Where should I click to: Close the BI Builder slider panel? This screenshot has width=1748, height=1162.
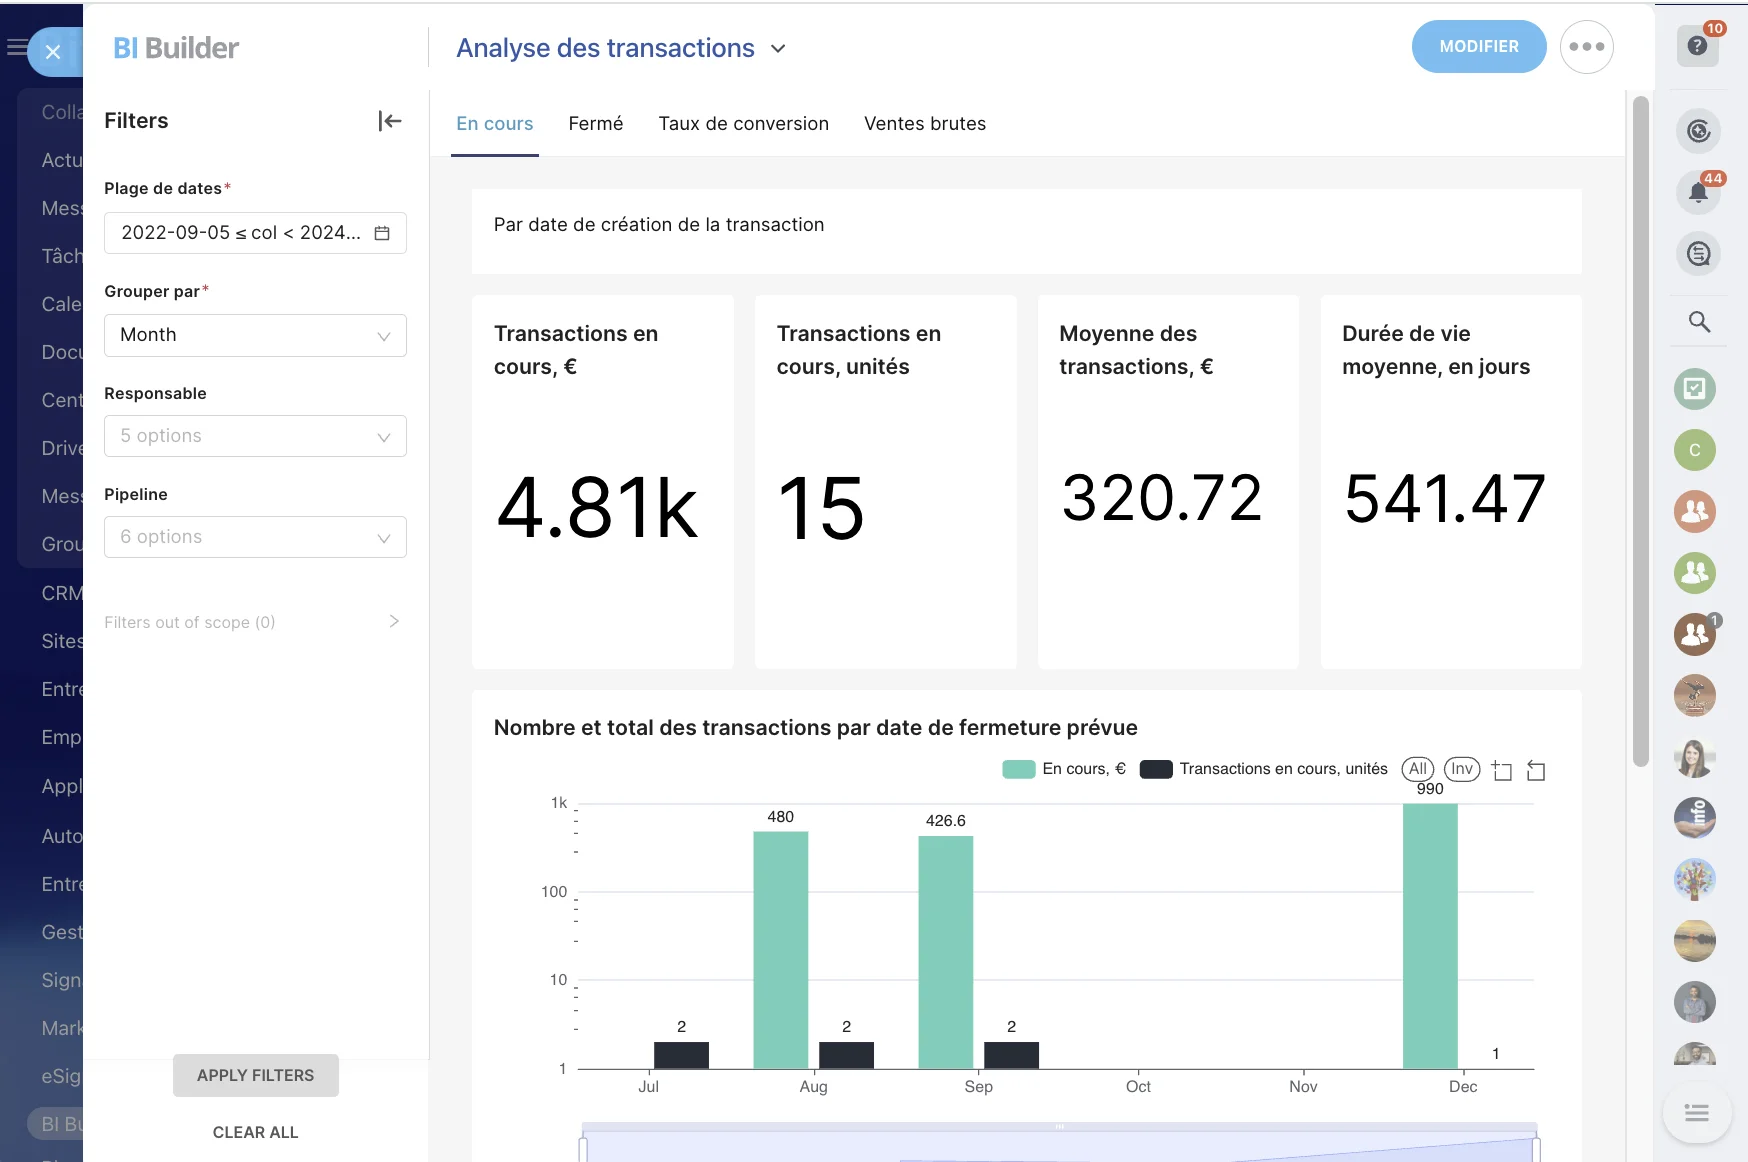(54, 52)
